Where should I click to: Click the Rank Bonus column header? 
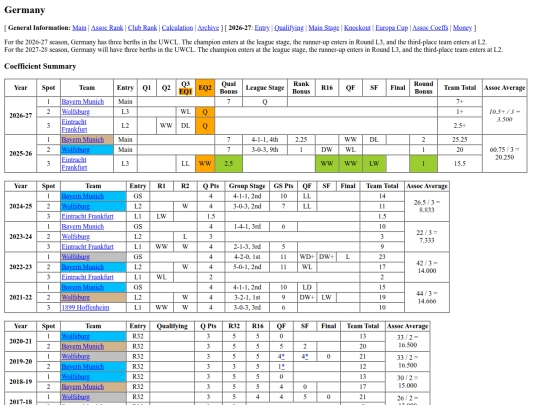click(301, 87)
